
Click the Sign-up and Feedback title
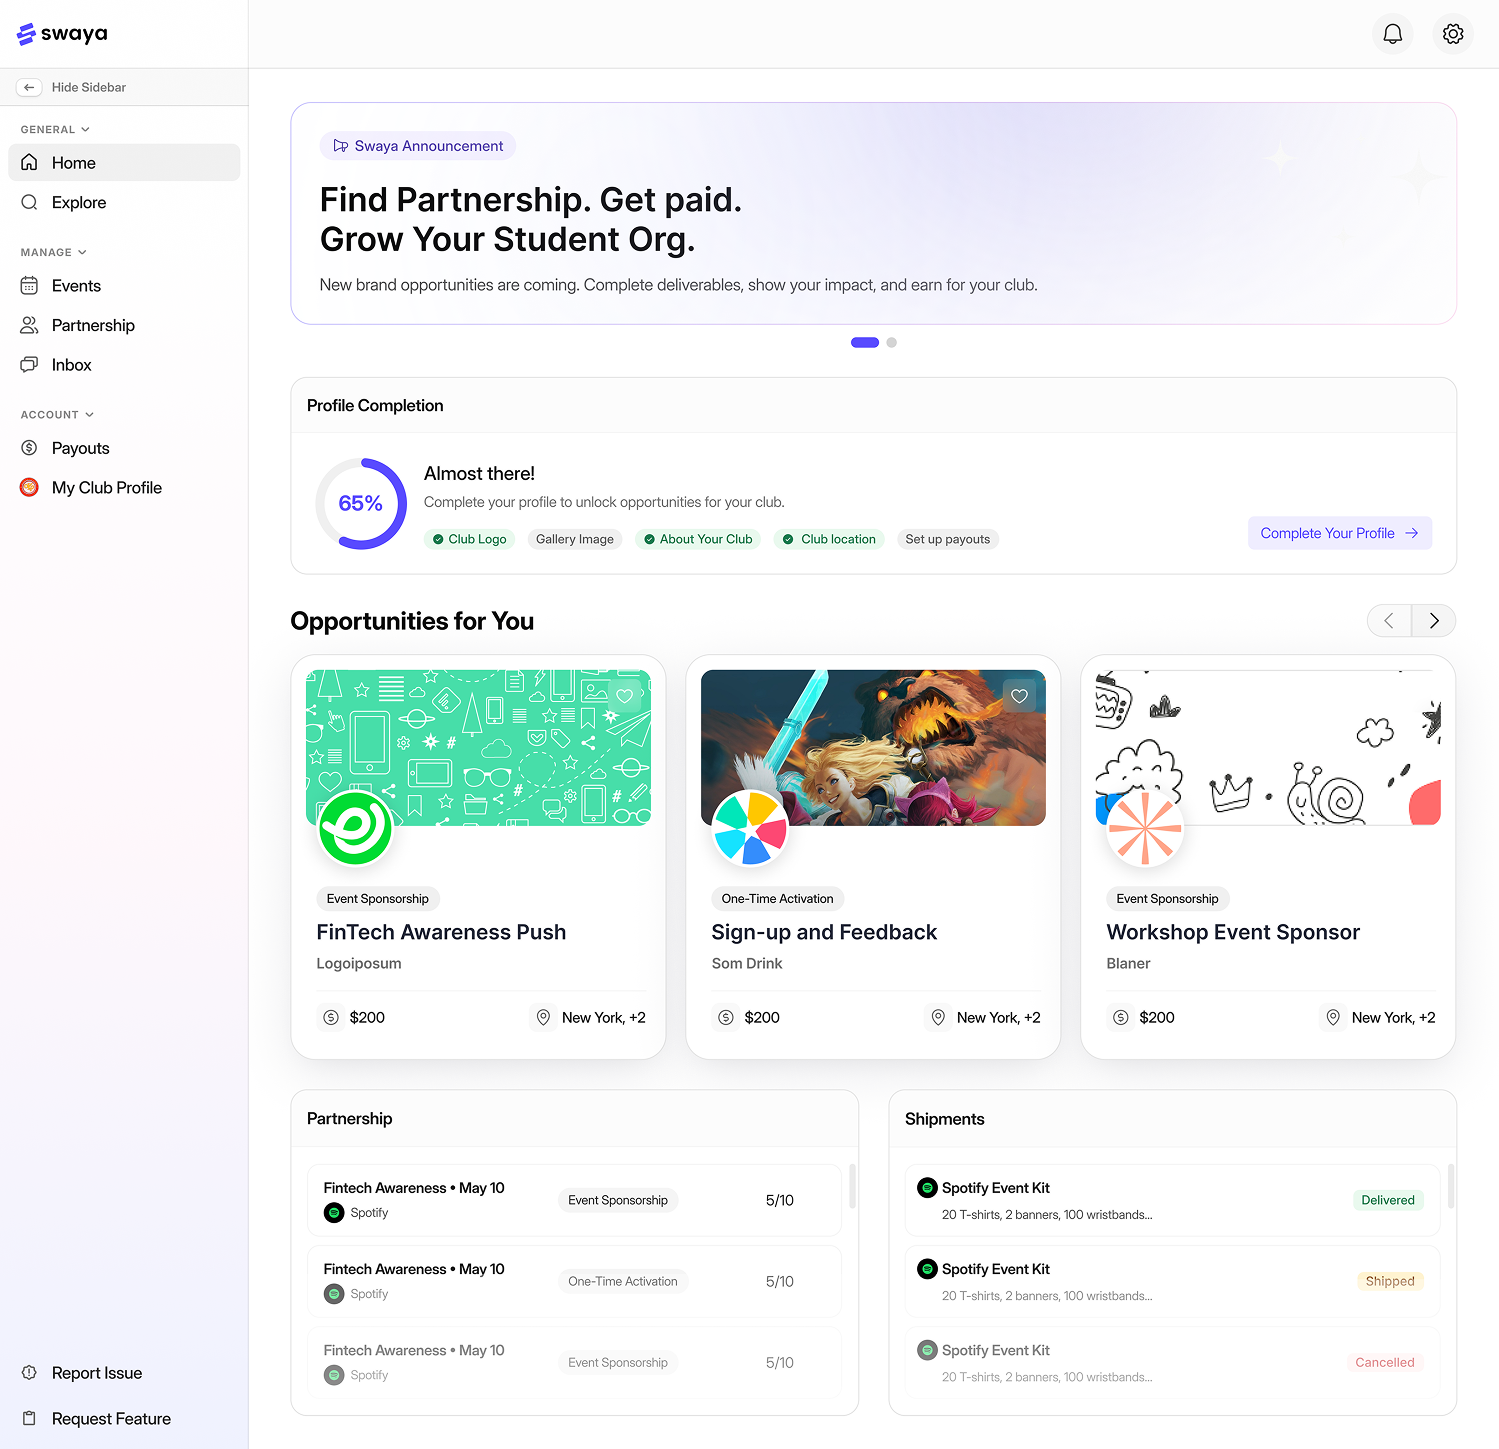[x=824, y=932]
